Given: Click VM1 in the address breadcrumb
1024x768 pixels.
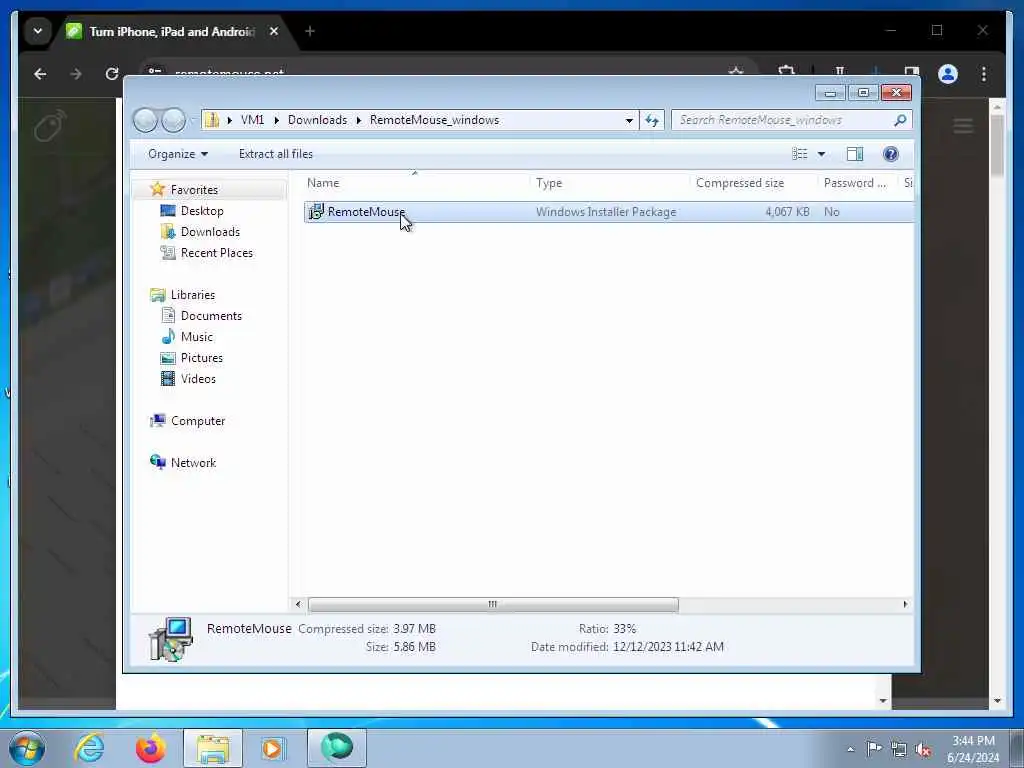Looking at the screenshot, I should (252, 120).
